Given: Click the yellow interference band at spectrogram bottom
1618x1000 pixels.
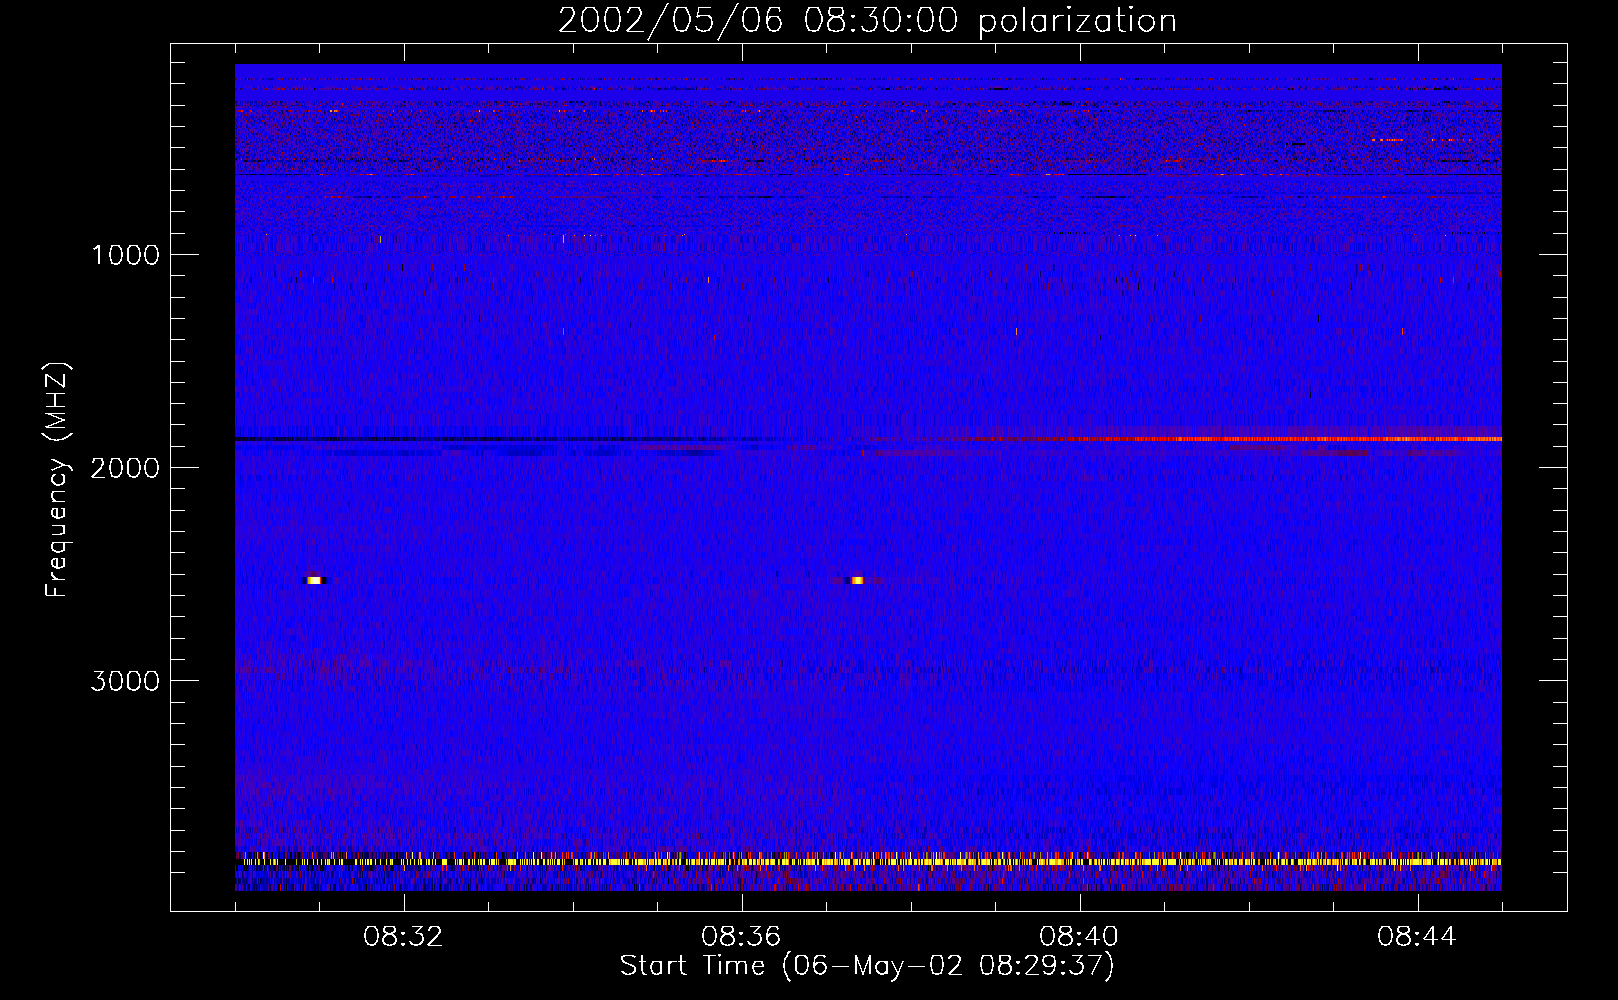Looking at the screenshot, I should pos(868,861).
